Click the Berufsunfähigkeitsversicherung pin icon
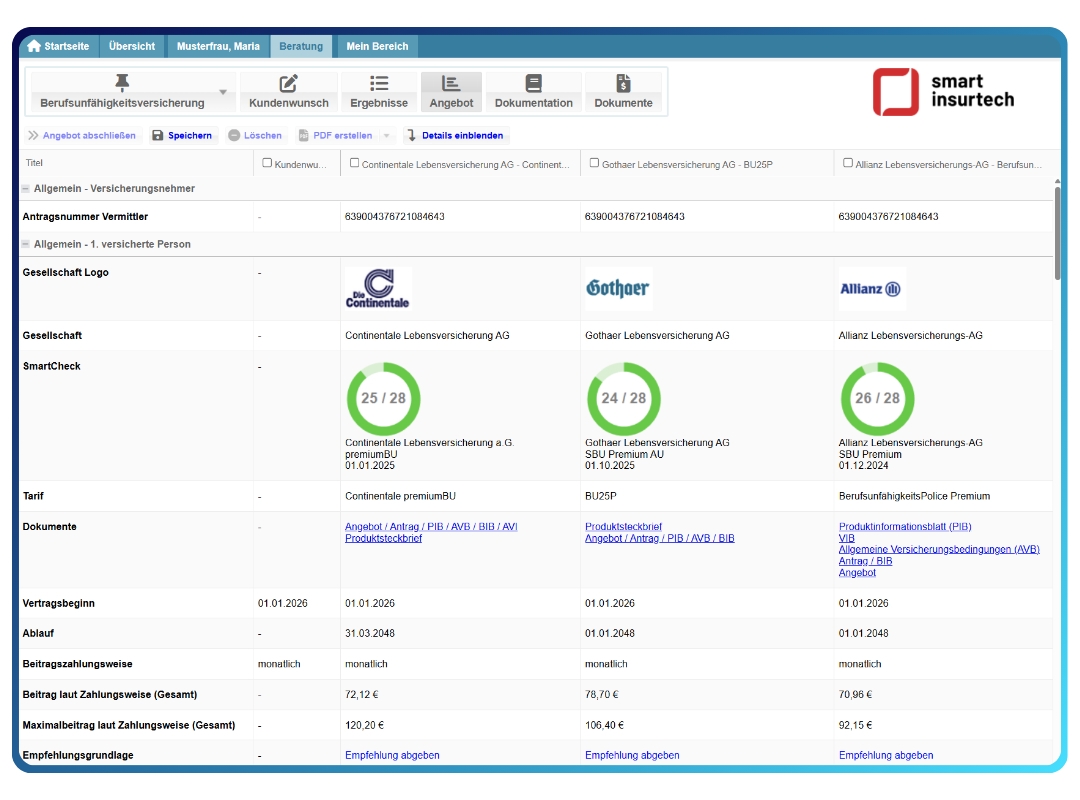The height and width of the screenshot is (800, 1080). (x=122, y=83)
